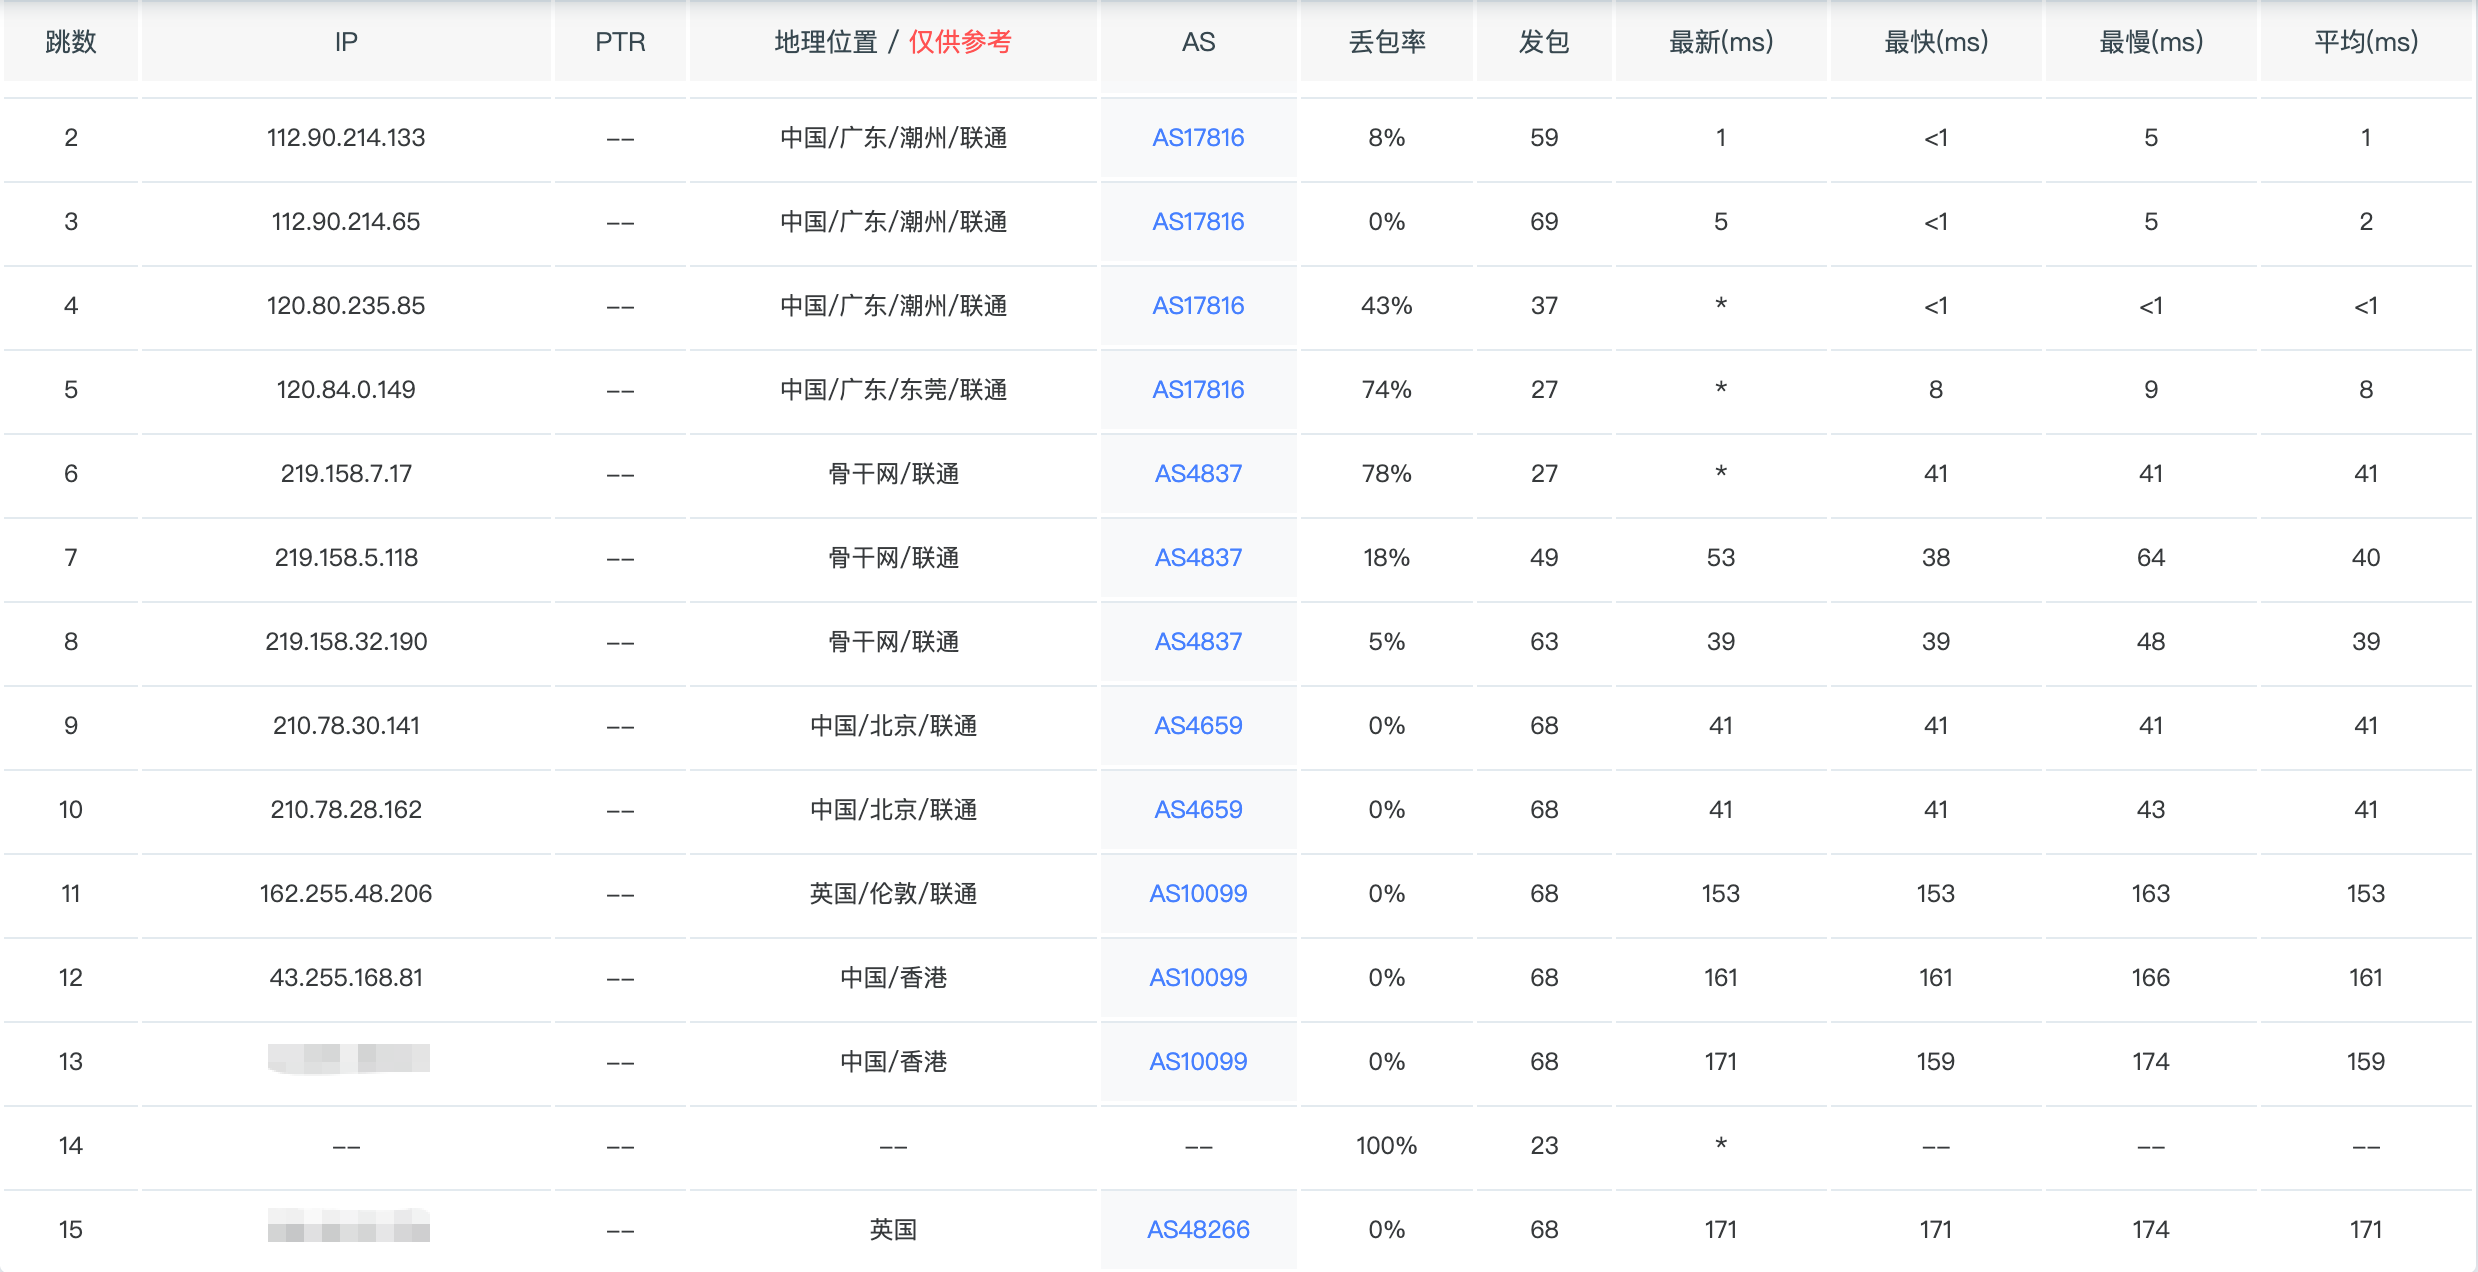Click AS10099 link in hop 13 row
Screen dimensions: 2478x1272
pyautogui.click(x=1198, y=1062)
